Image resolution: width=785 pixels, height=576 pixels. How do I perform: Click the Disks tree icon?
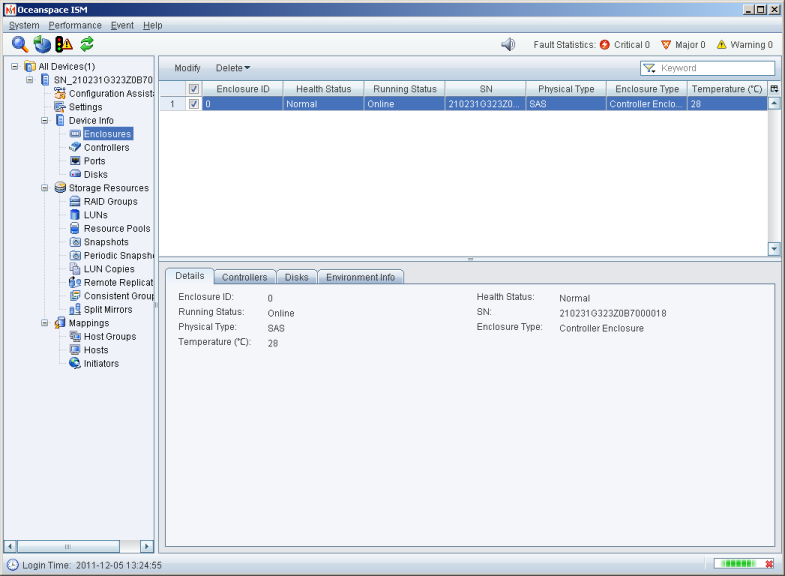click(x=75, y=174)
